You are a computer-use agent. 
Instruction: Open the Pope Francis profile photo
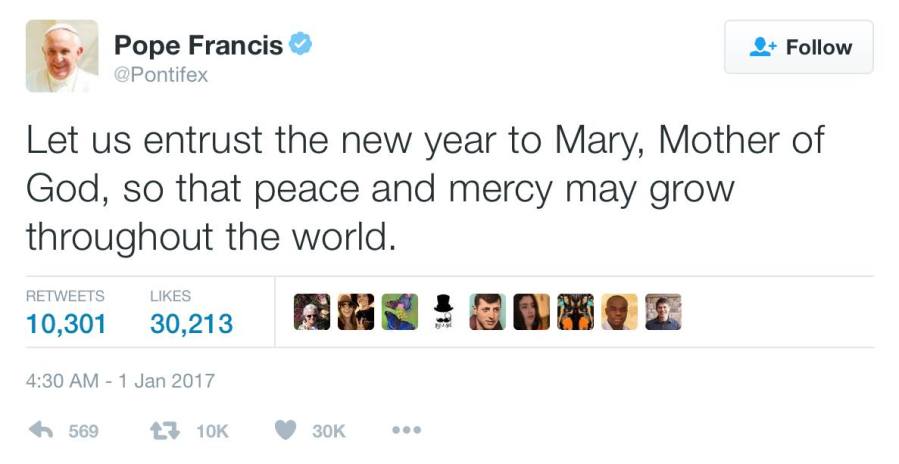tap(62, 56)
